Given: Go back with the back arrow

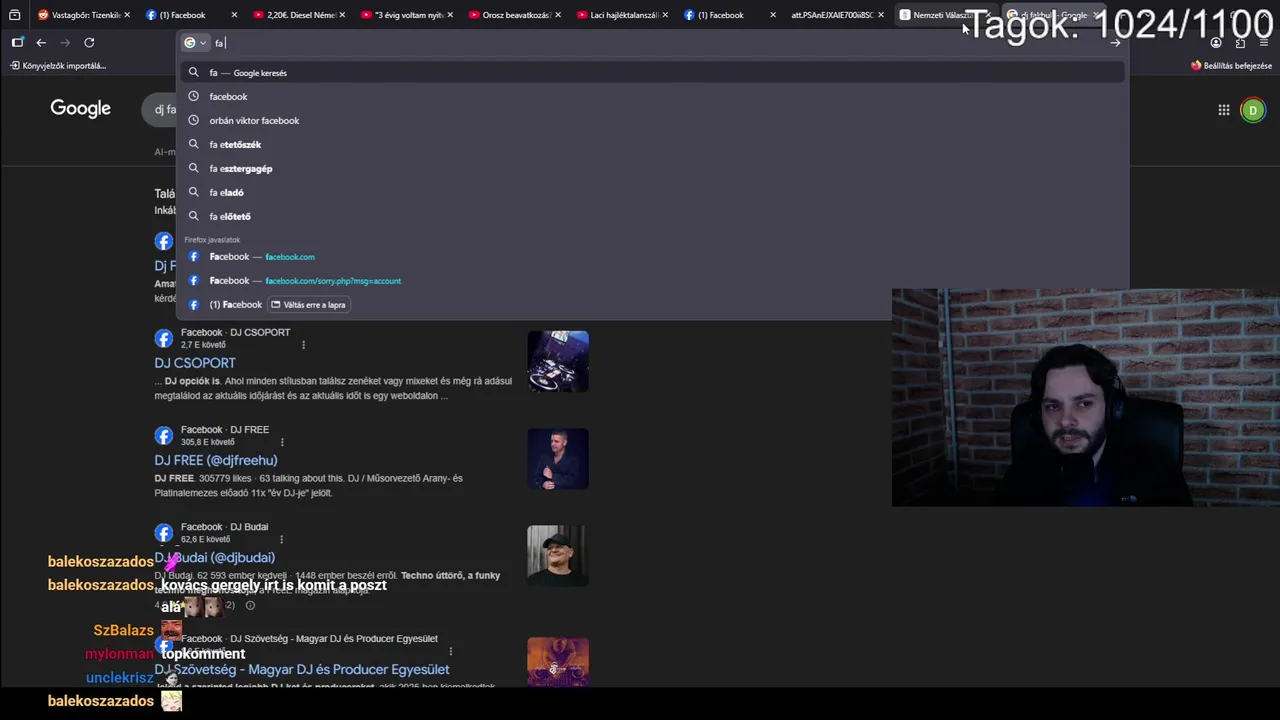Looking at the screenshot, I should point(41,42).
